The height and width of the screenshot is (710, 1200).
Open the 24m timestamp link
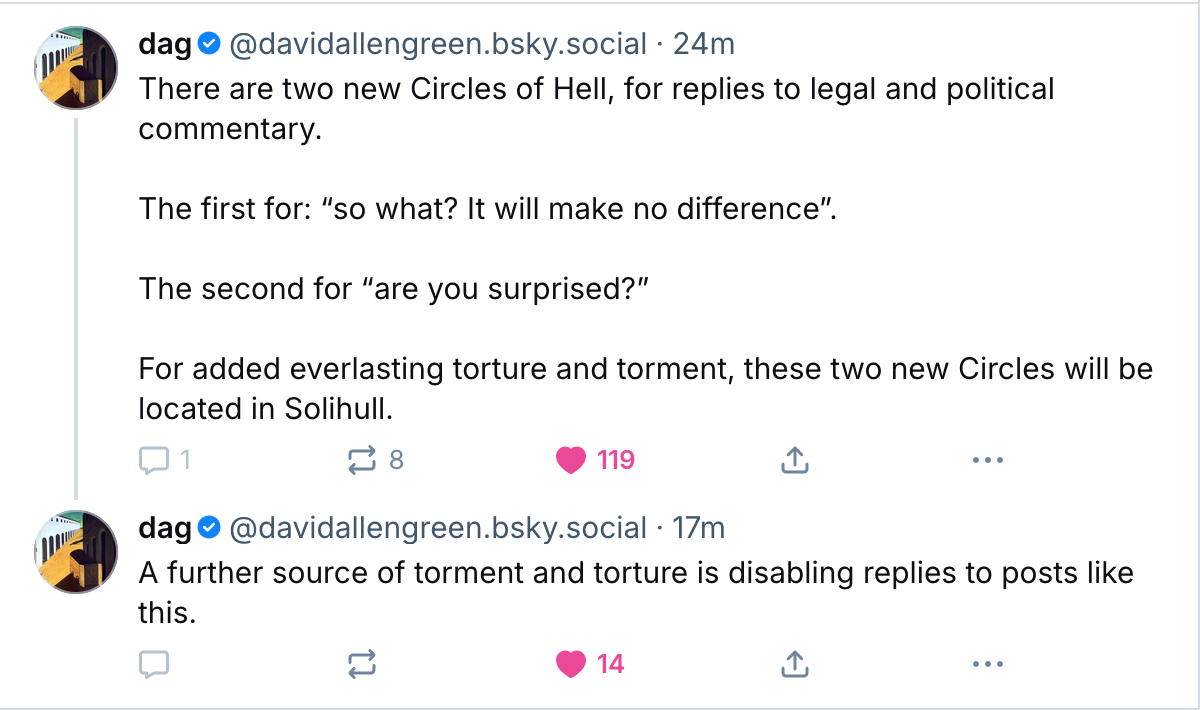[704, 45]
